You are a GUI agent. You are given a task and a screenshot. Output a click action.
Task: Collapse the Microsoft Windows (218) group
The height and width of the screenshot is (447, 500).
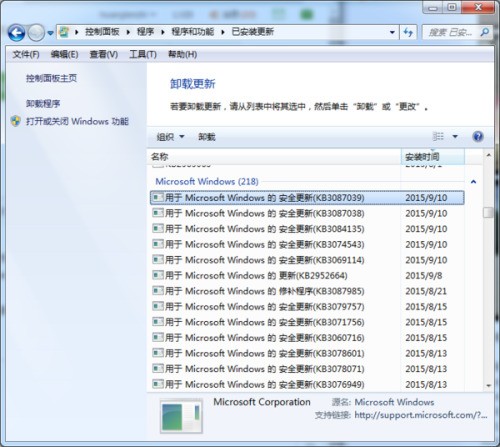coord(473,182)
